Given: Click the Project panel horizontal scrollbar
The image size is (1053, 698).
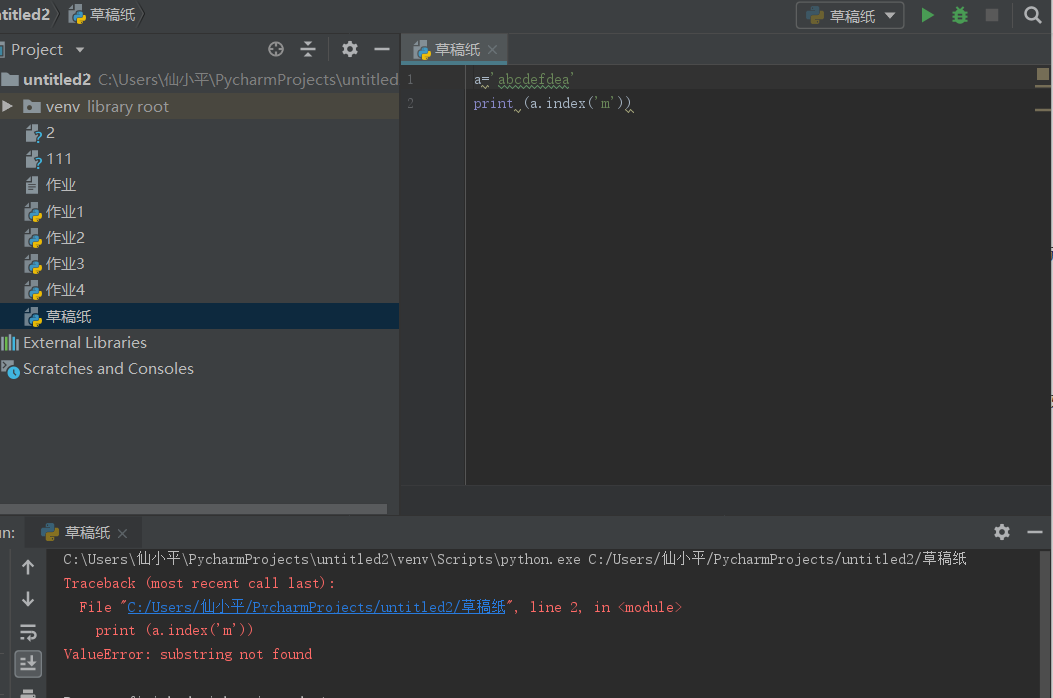Looking at the screenshot, I should coord(193,509).
